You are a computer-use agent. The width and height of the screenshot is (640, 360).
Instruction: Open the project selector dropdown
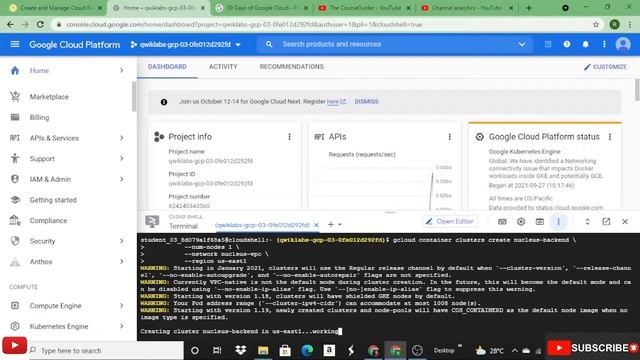(185, 44)
